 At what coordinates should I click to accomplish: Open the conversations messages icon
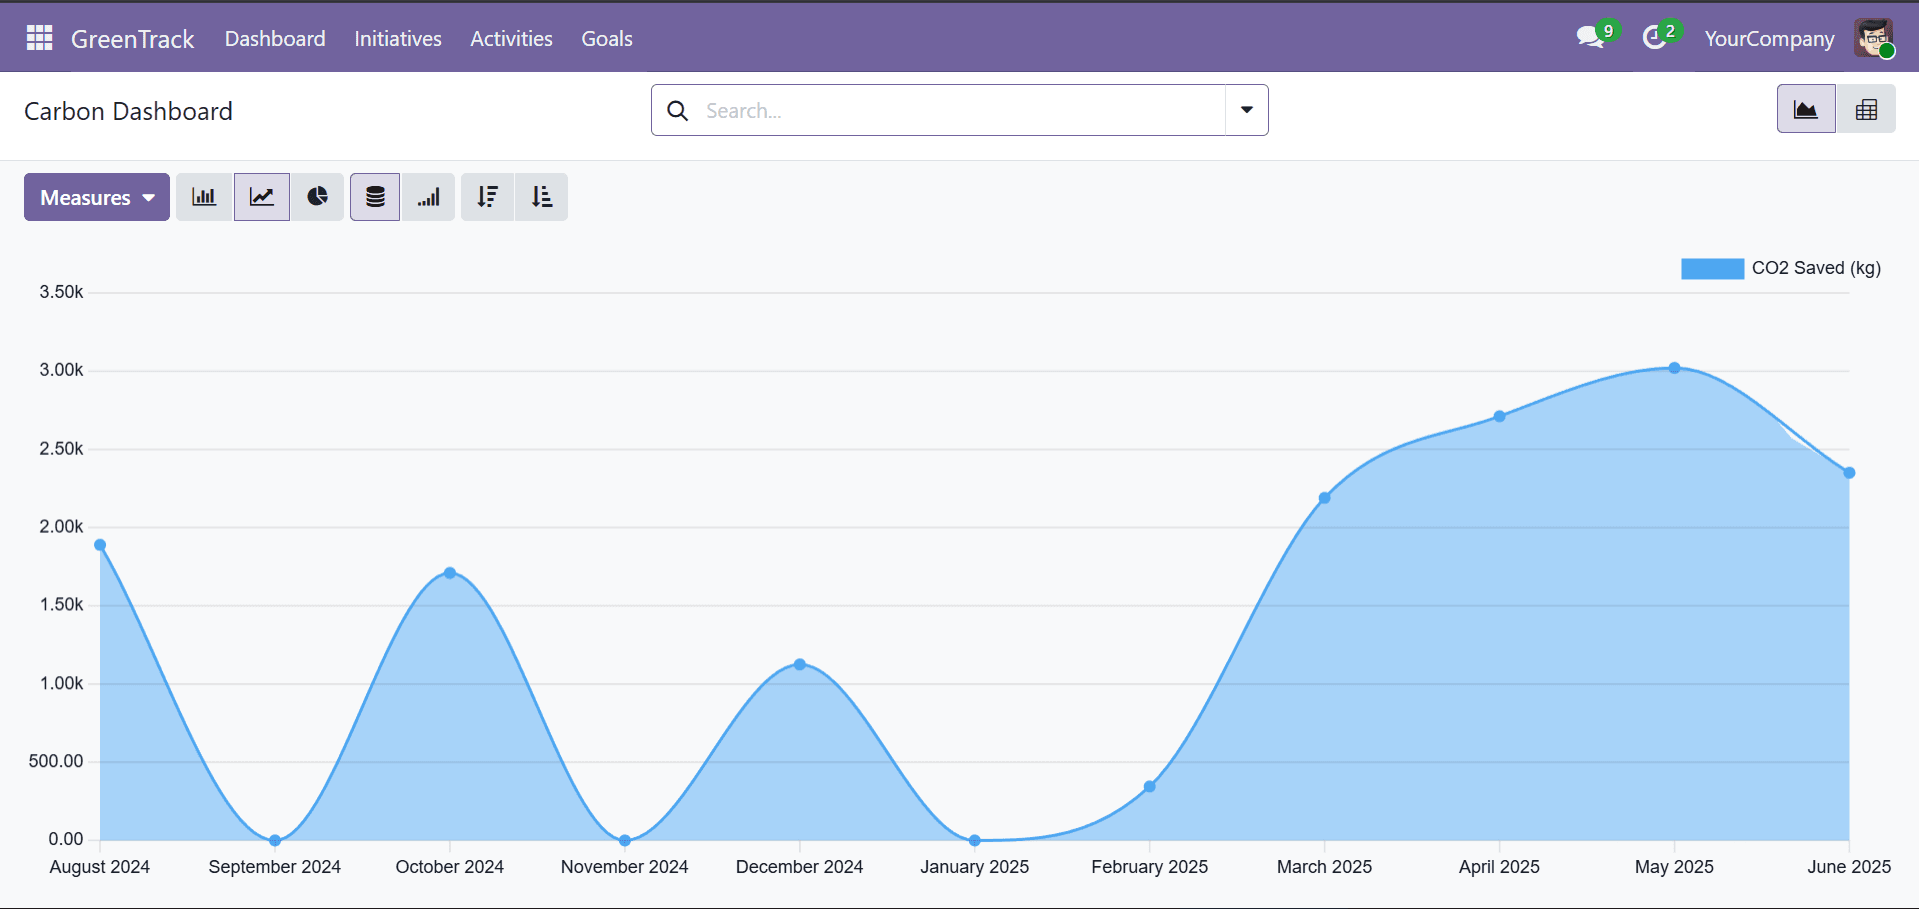tap(1590, 38)
